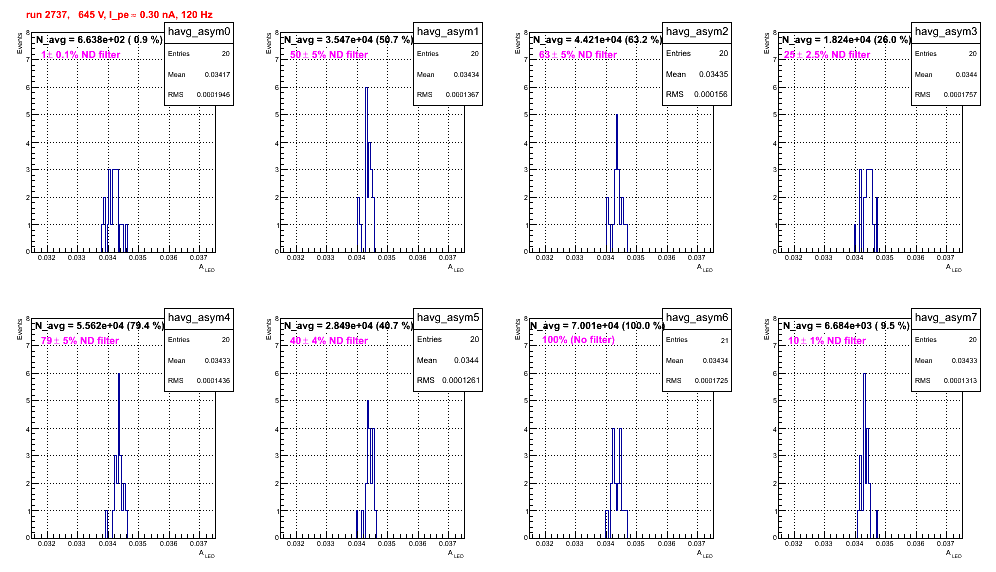The width and height of the screenshot is (996, 572).
Task: Click the havg_asym0 stats box title
Action: [199, 32]
